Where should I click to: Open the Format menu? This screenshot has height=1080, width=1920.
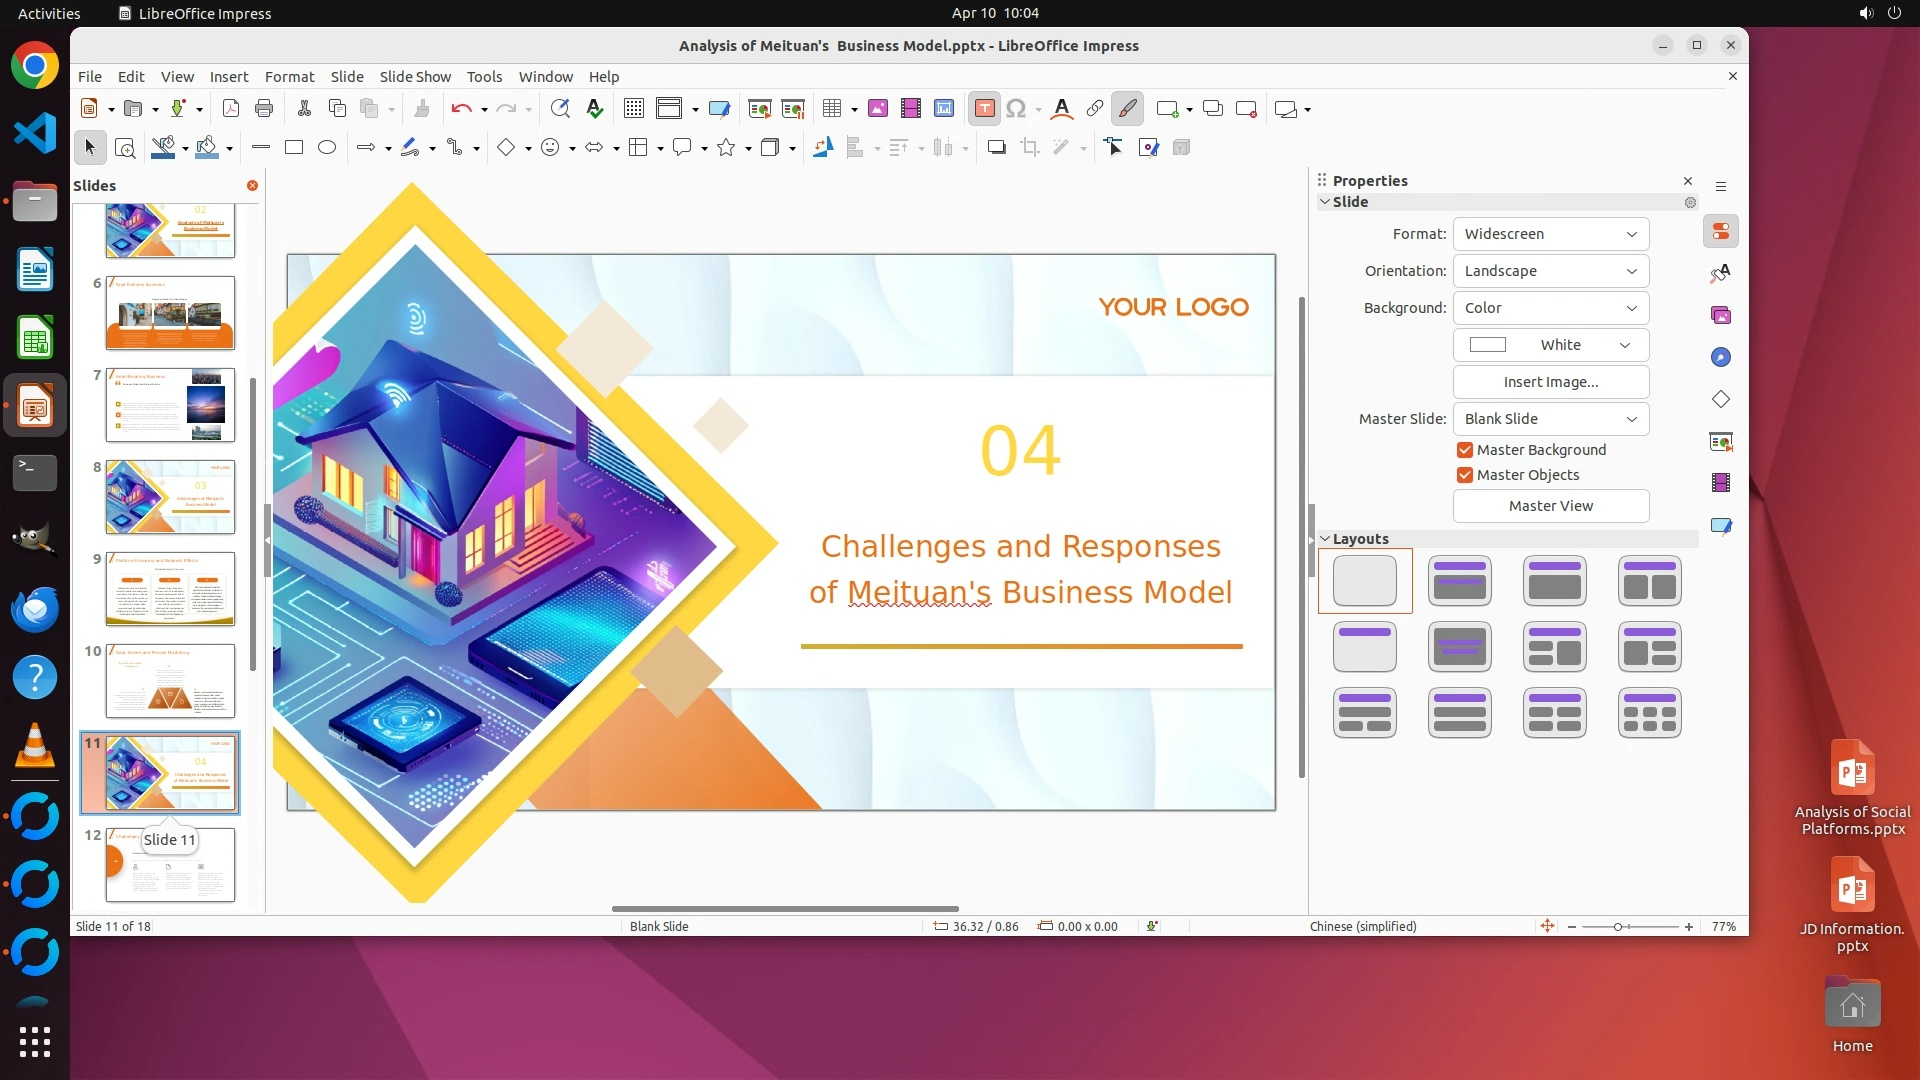(289, 77)
